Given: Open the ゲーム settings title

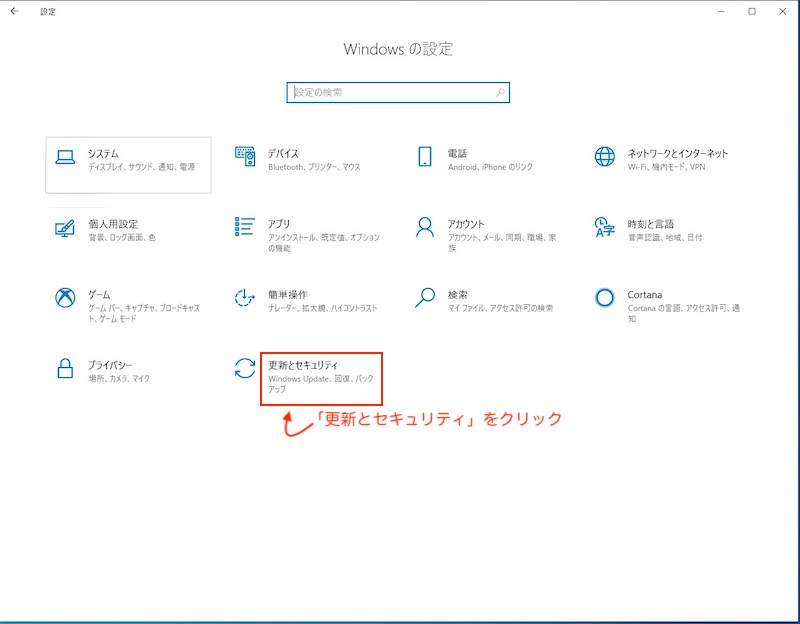Looking at the screenshot, I should coord(99,294).
